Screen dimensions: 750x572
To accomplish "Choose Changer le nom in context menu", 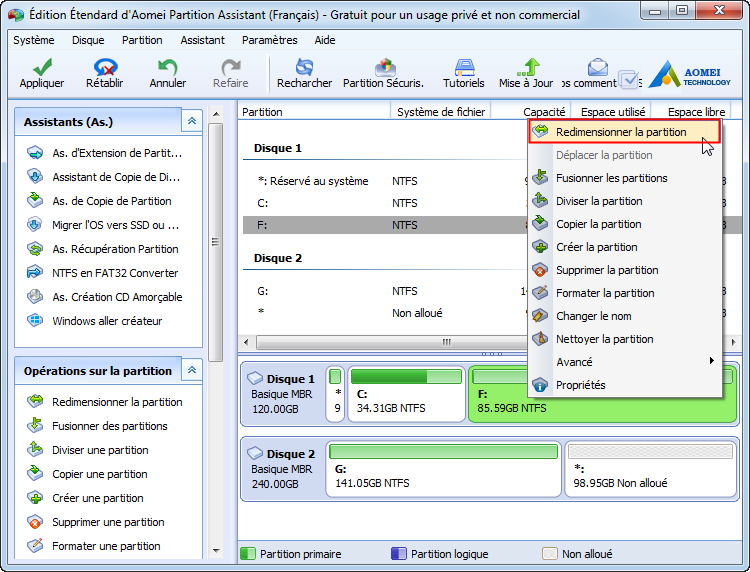I will [x=624, y=316].
